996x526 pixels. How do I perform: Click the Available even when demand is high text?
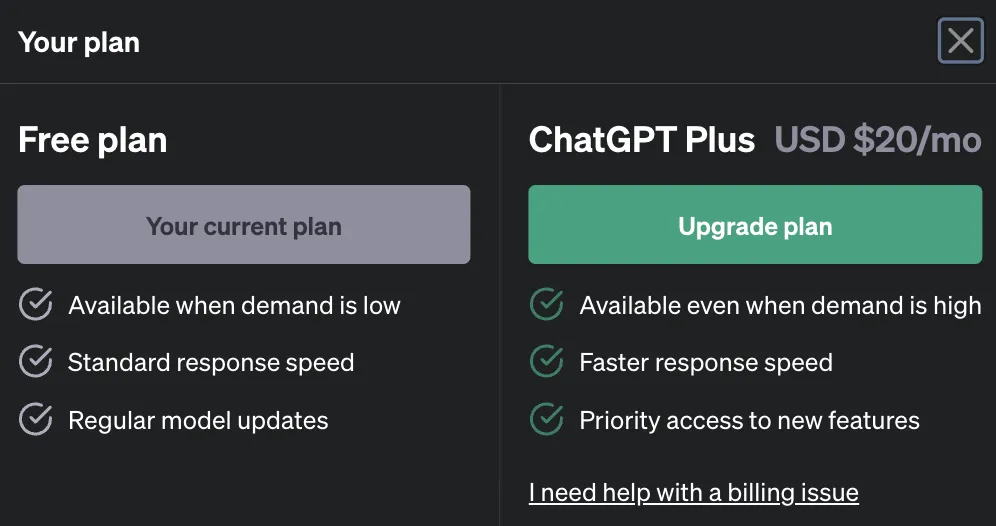click(780, 306)
